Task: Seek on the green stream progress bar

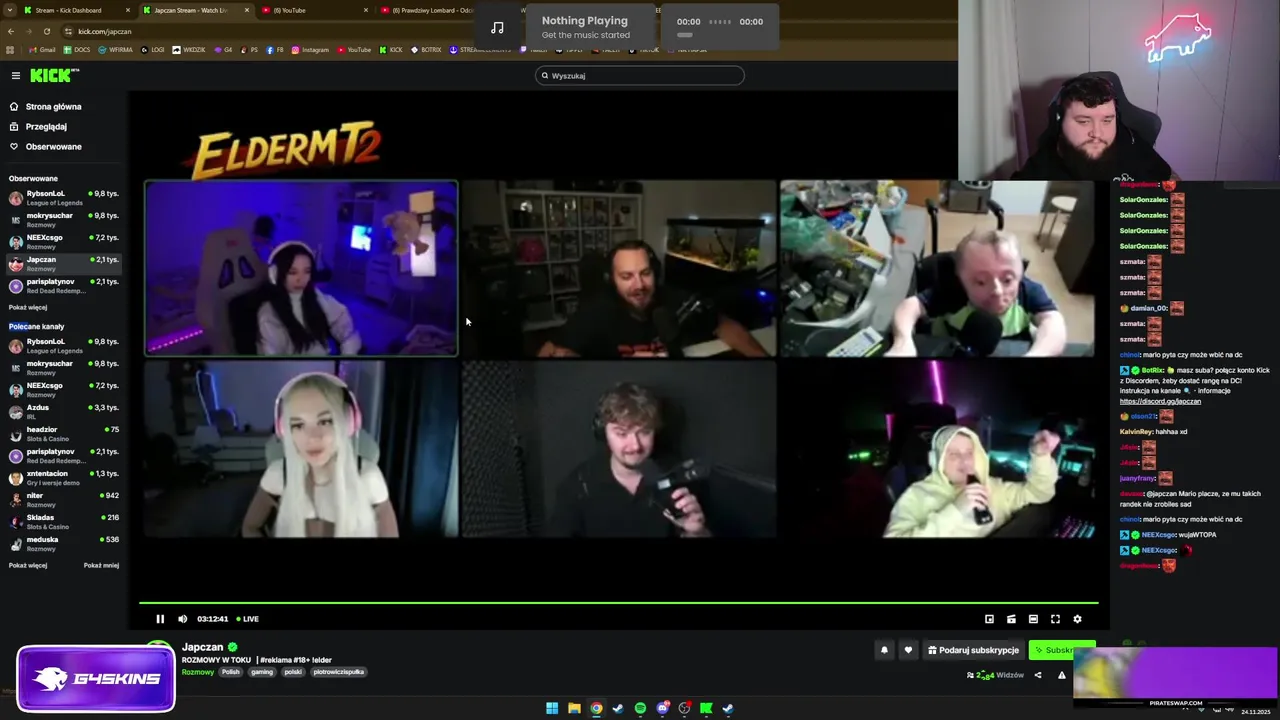Action: pyautogui.click(x=618, y=603)
